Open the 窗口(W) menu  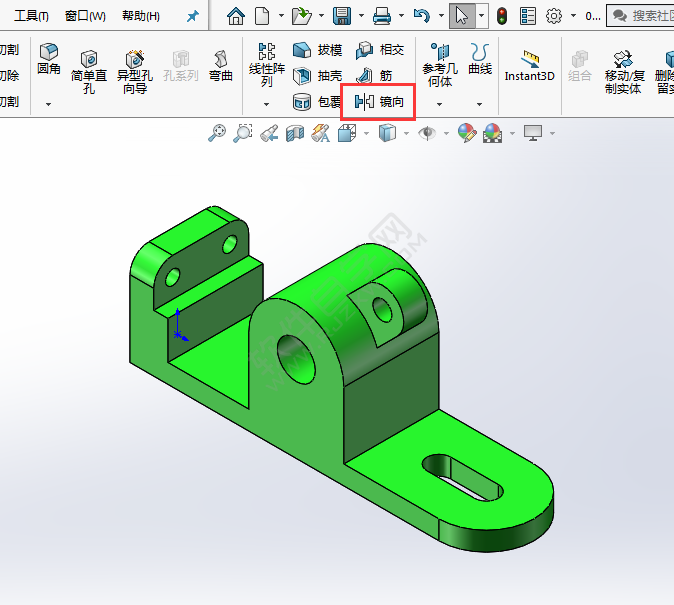85,16
